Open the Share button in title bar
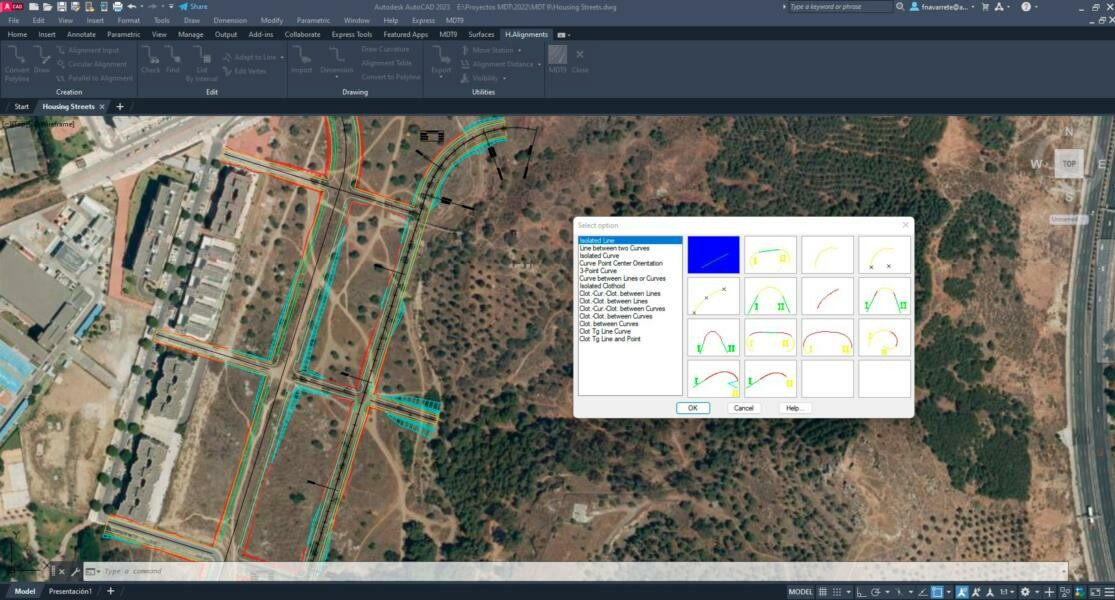1115x600 pixels. (193, 6)
